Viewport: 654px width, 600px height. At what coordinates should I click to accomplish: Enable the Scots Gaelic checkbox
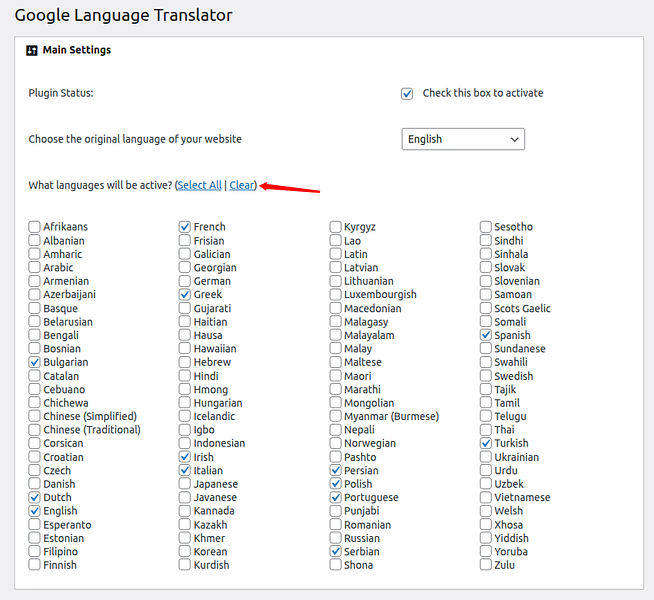(x=485, y=308)
